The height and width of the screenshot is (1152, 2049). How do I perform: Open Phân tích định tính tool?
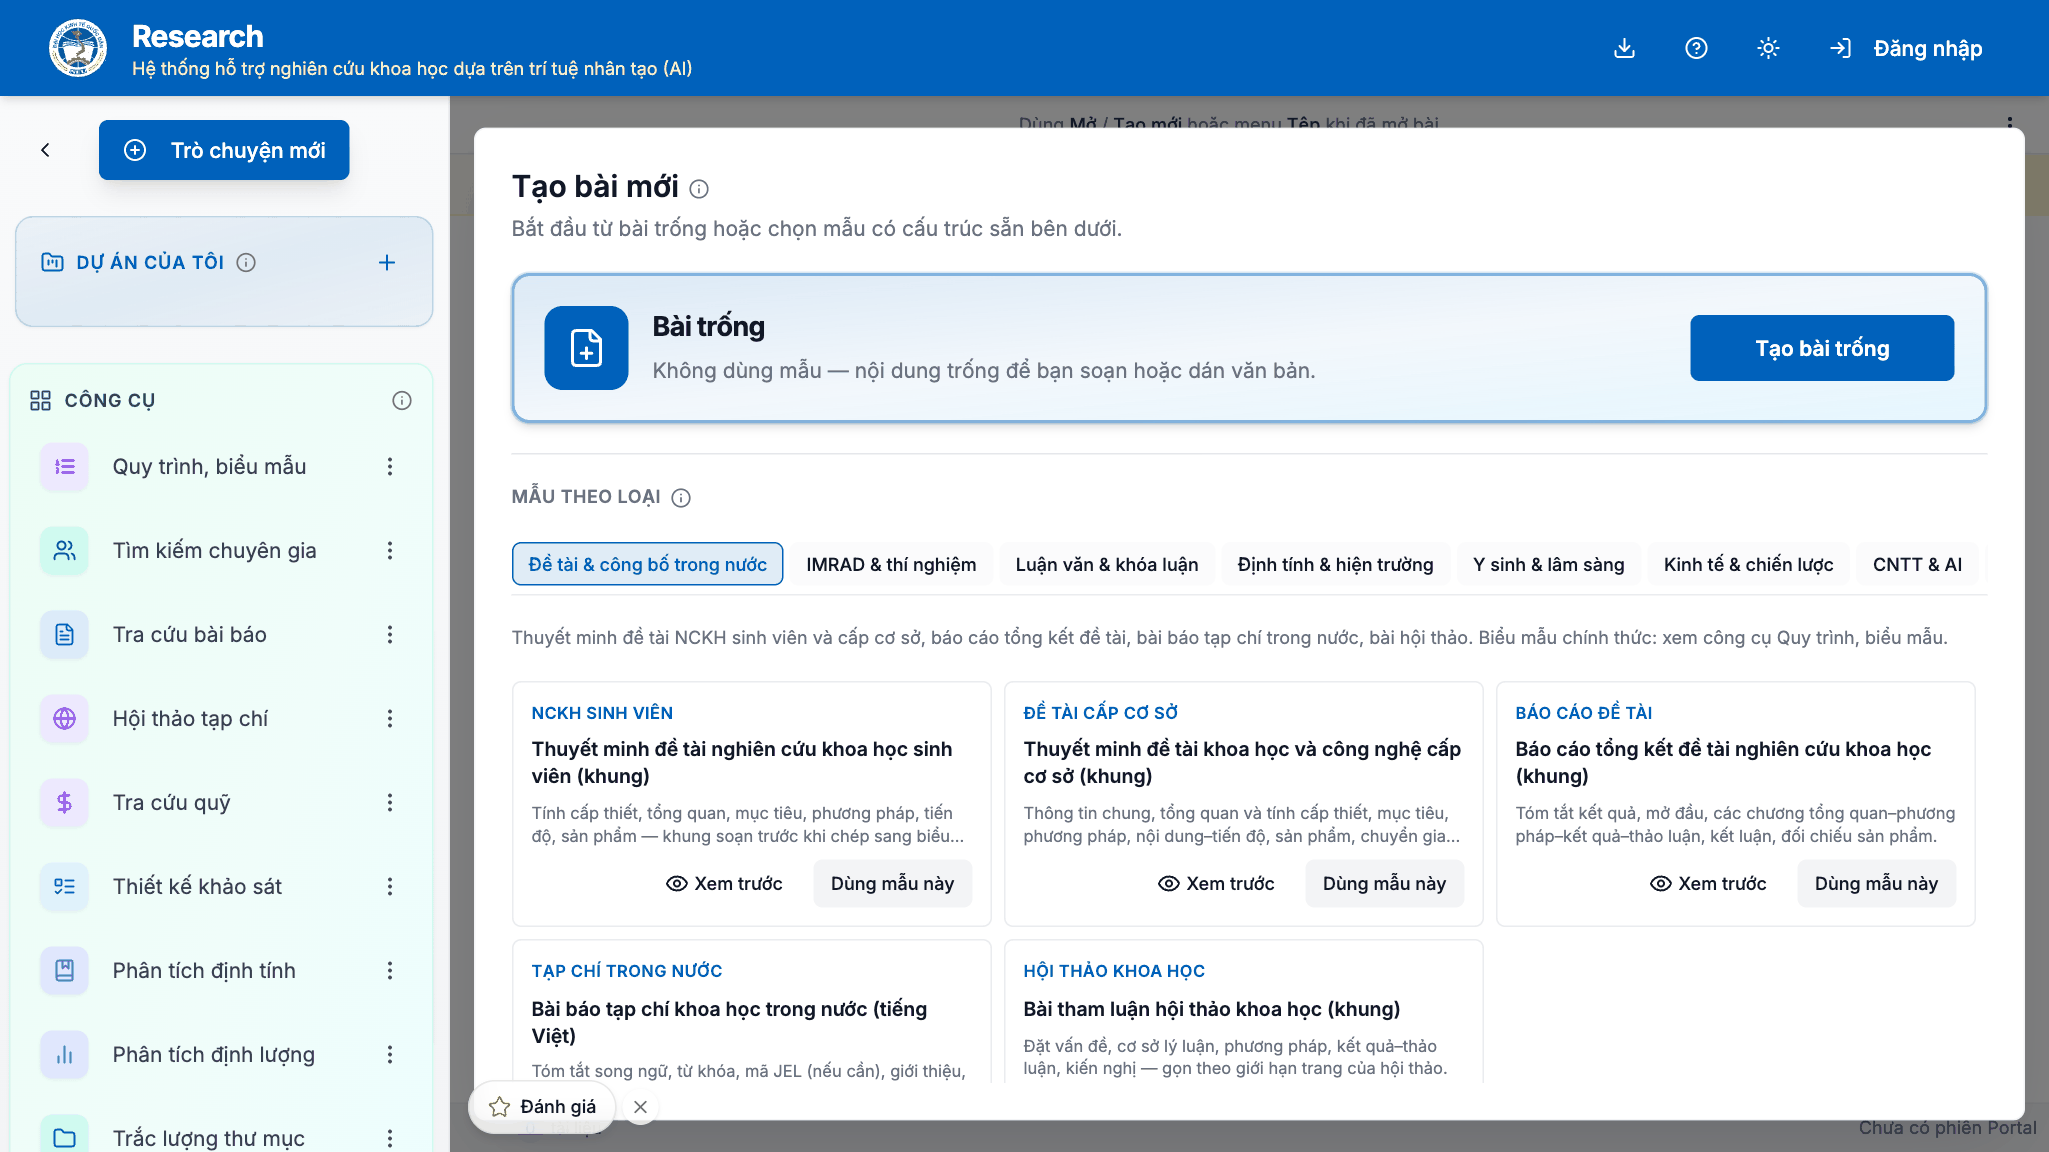(x=204, y=970)
